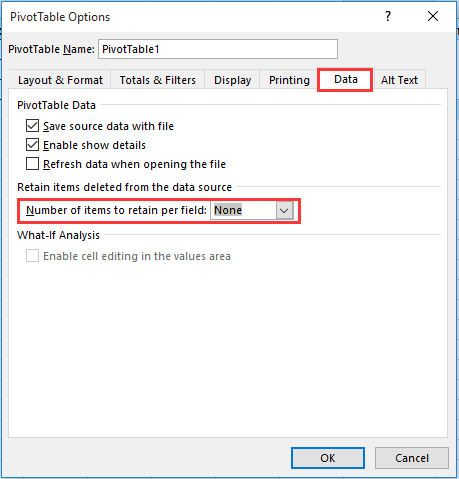Open help with the question mark icon
The image size is (459, 479).
(x=388, y=16)
